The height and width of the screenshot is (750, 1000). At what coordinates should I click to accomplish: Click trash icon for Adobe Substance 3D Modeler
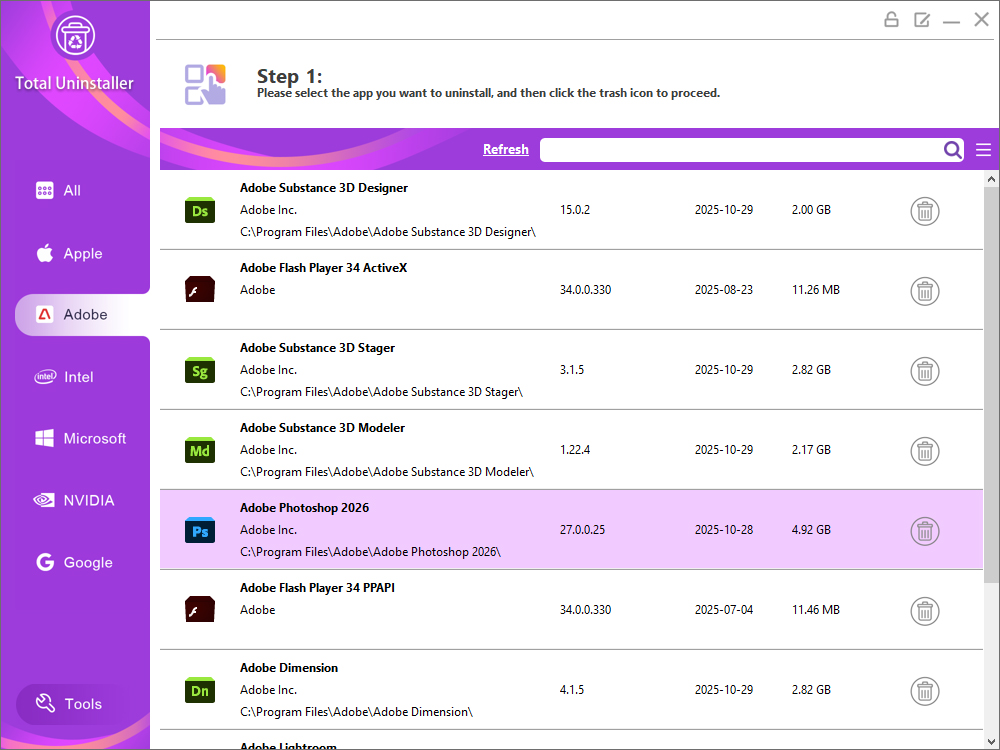pyautogui.click(x=925, y=452)
